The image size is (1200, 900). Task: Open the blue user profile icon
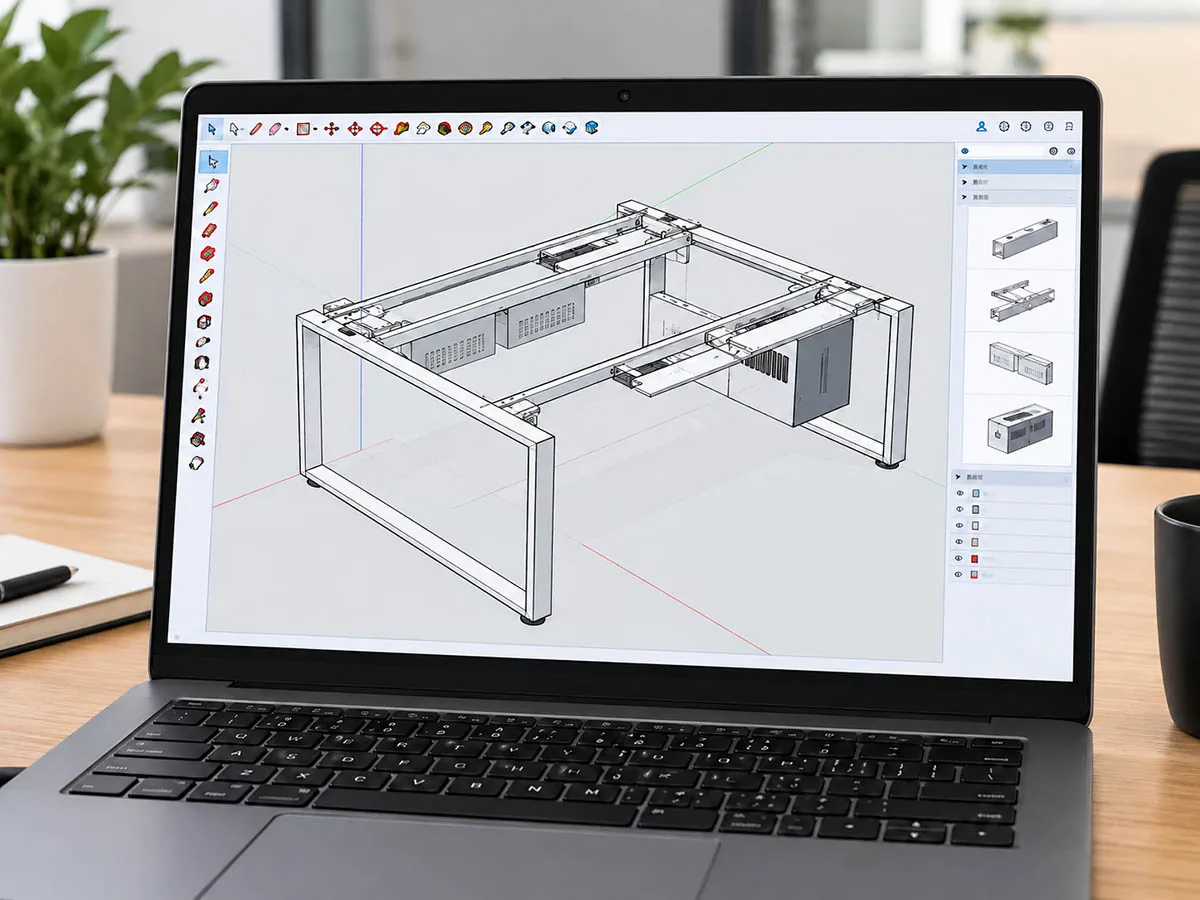(x=981, y=126)
